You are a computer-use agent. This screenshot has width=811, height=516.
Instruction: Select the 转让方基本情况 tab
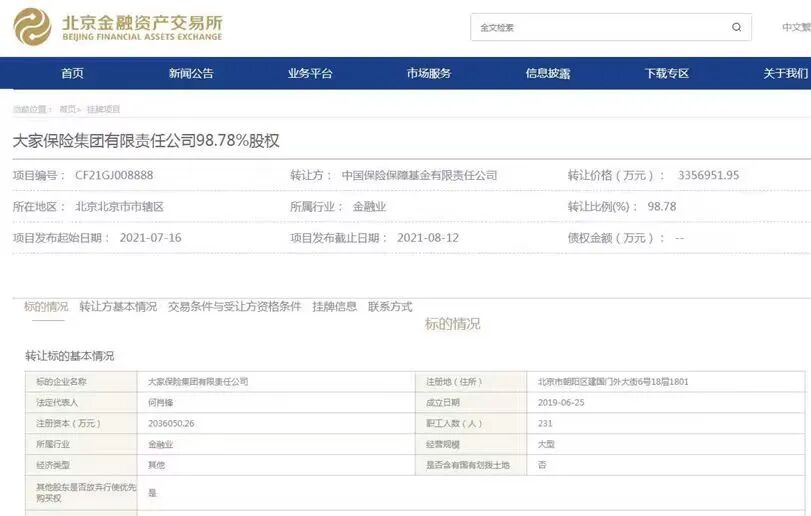(118, 307)
